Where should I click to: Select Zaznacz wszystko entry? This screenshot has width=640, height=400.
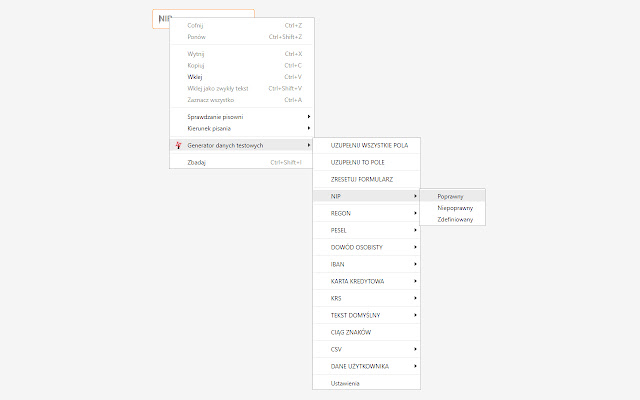241,100
